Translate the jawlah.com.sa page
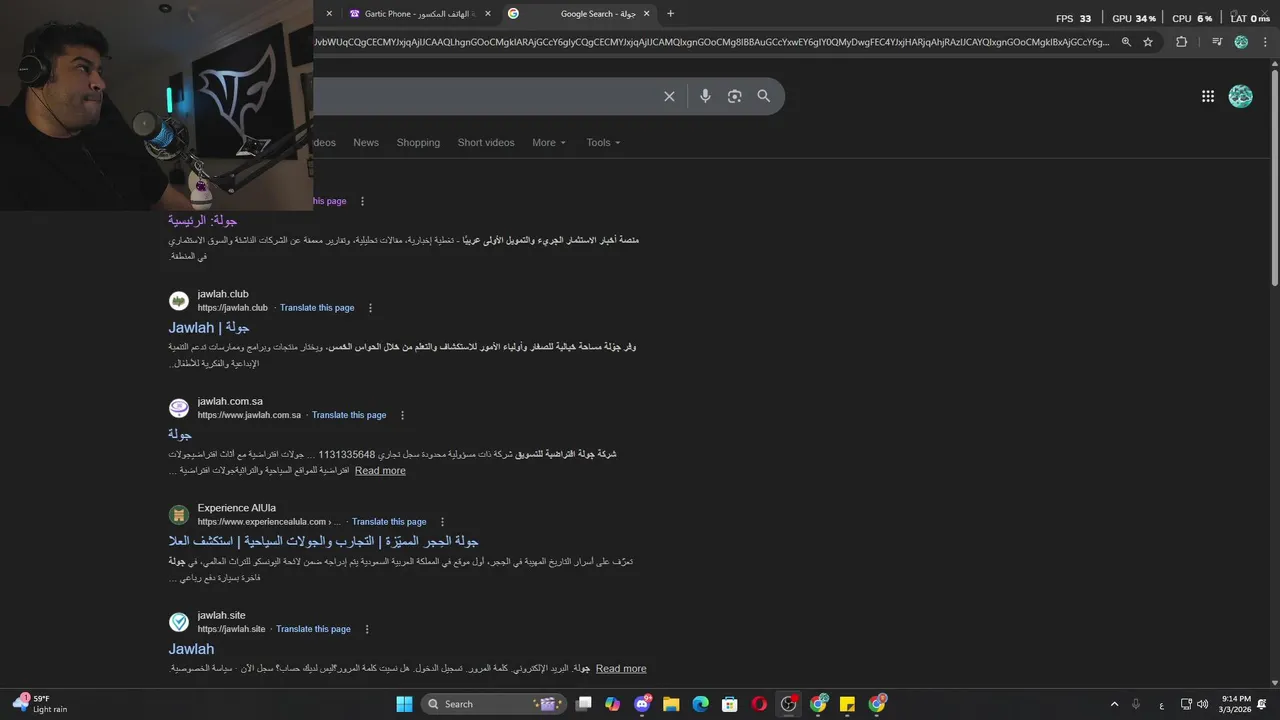 pyautogui.click(x=349, y=415)
